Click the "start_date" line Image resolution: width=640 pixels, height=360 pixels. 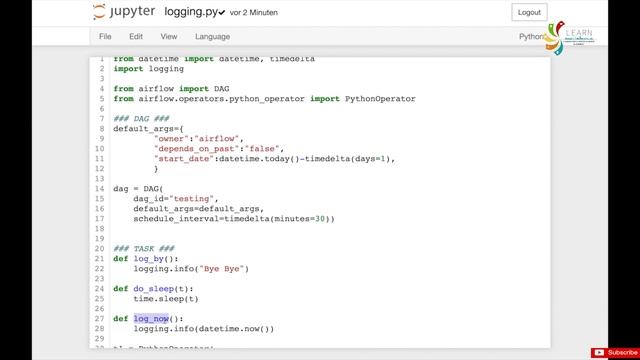274,159
